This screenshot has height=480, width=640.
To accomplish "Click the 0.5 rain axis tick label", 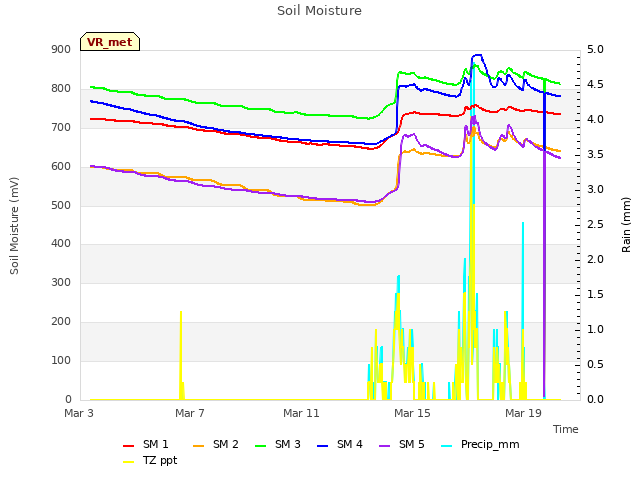I will click(595, 364).
